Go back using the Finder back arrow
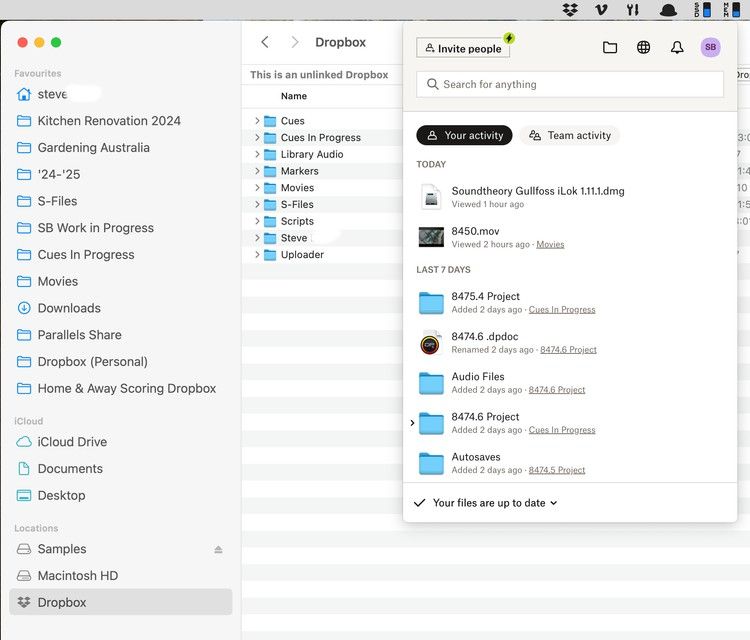Viewport: 750px width, 640px height. click(x=265, y=42)
